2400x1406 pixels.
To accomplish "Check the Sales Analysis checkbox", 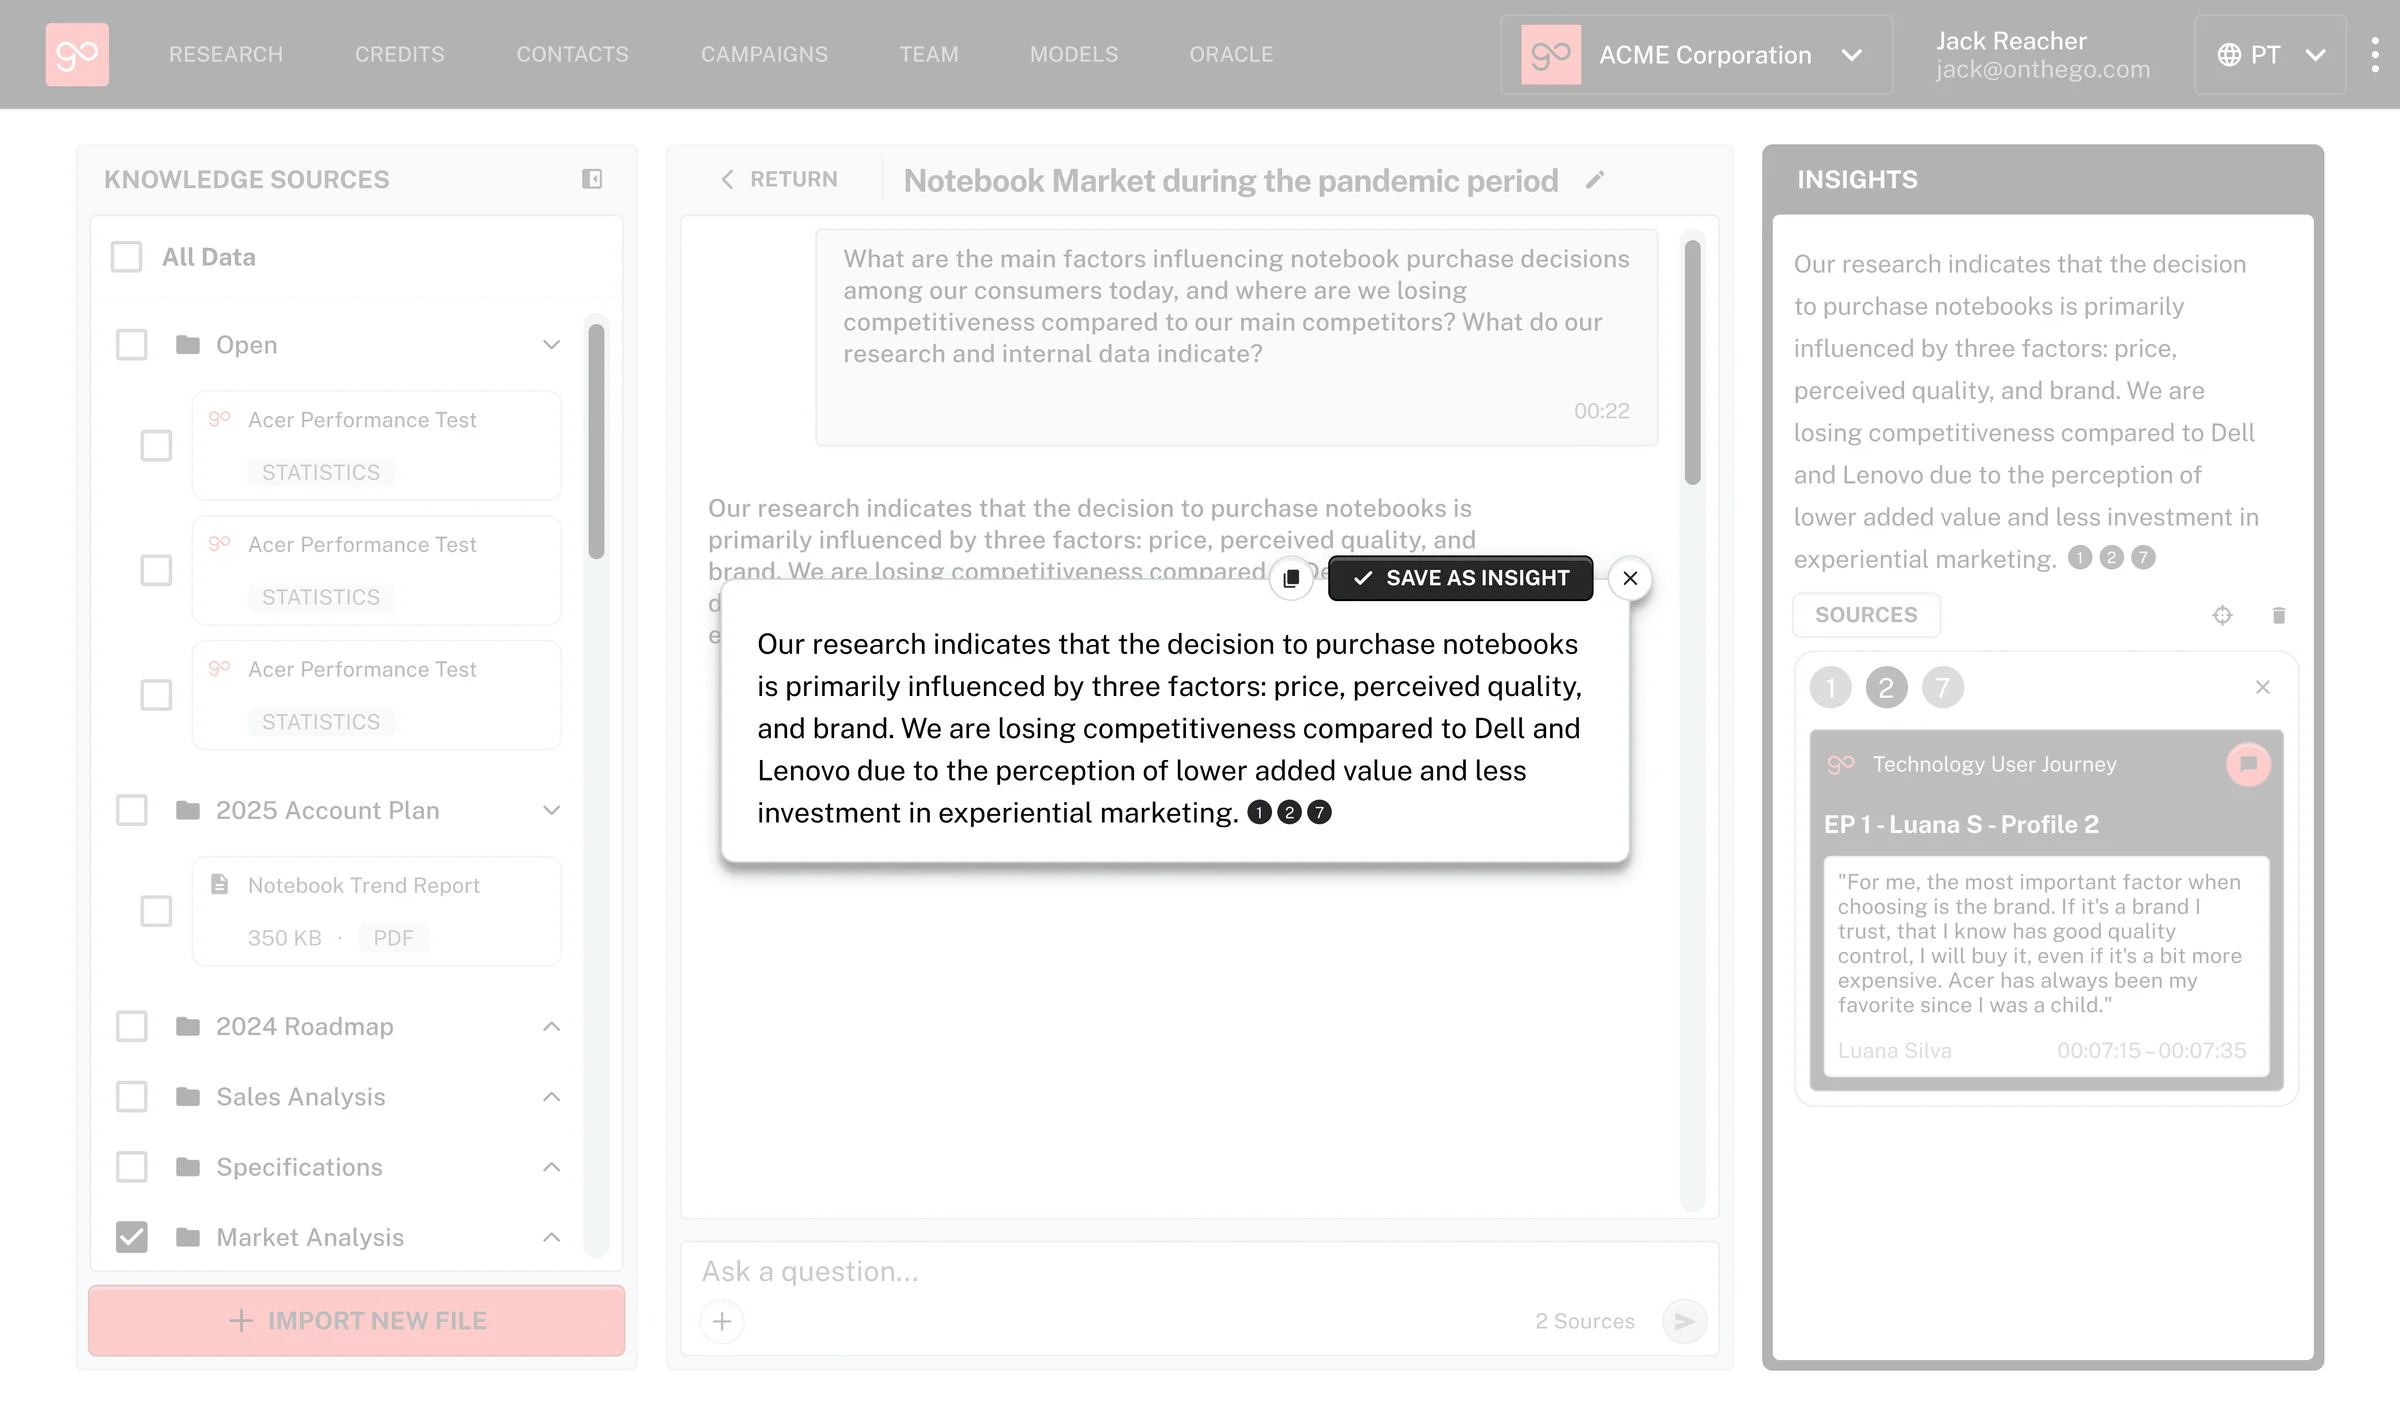I will tap(132, 1097).
